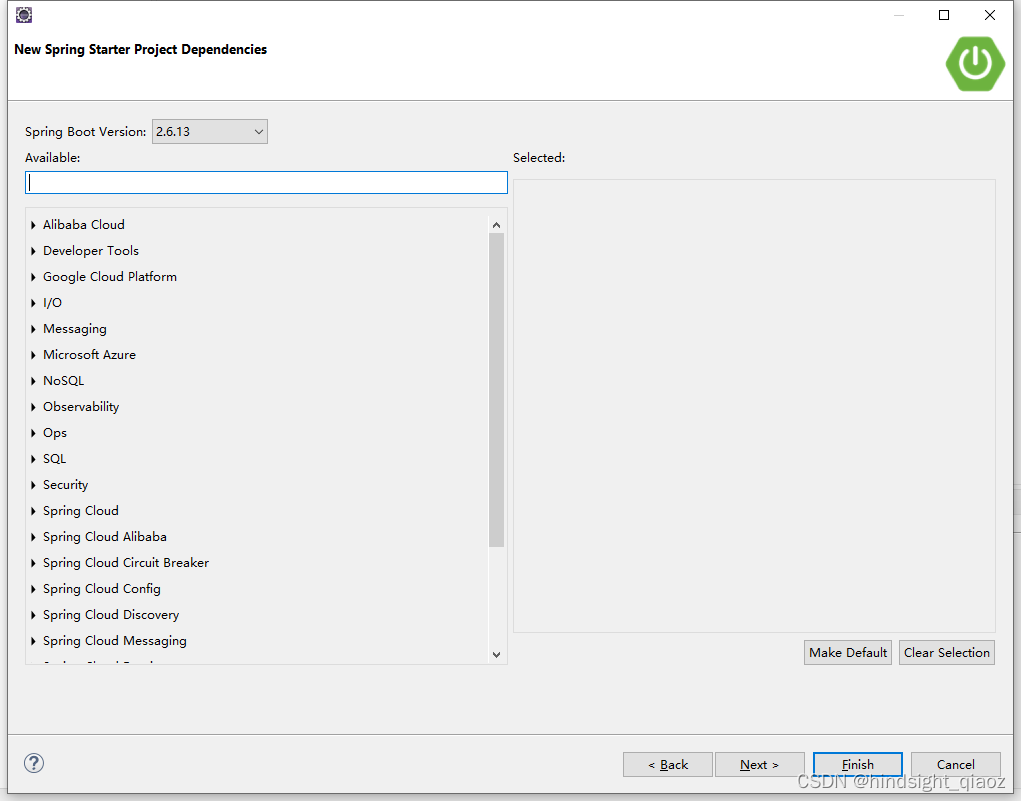The image size is (1021, 801).
Task: Expand the Microsoft Azure category arrow
Action: pos(33,355)
